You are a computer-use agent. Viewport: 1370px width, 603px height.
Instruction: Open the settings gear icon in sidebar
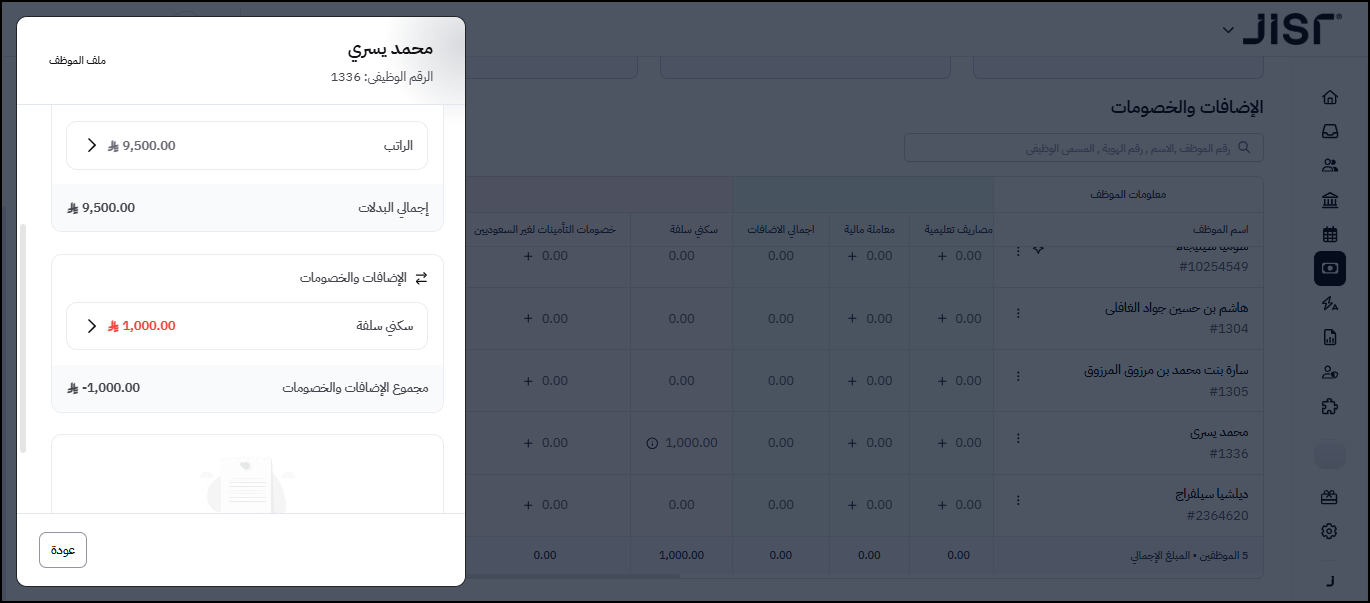point(1329,531)
